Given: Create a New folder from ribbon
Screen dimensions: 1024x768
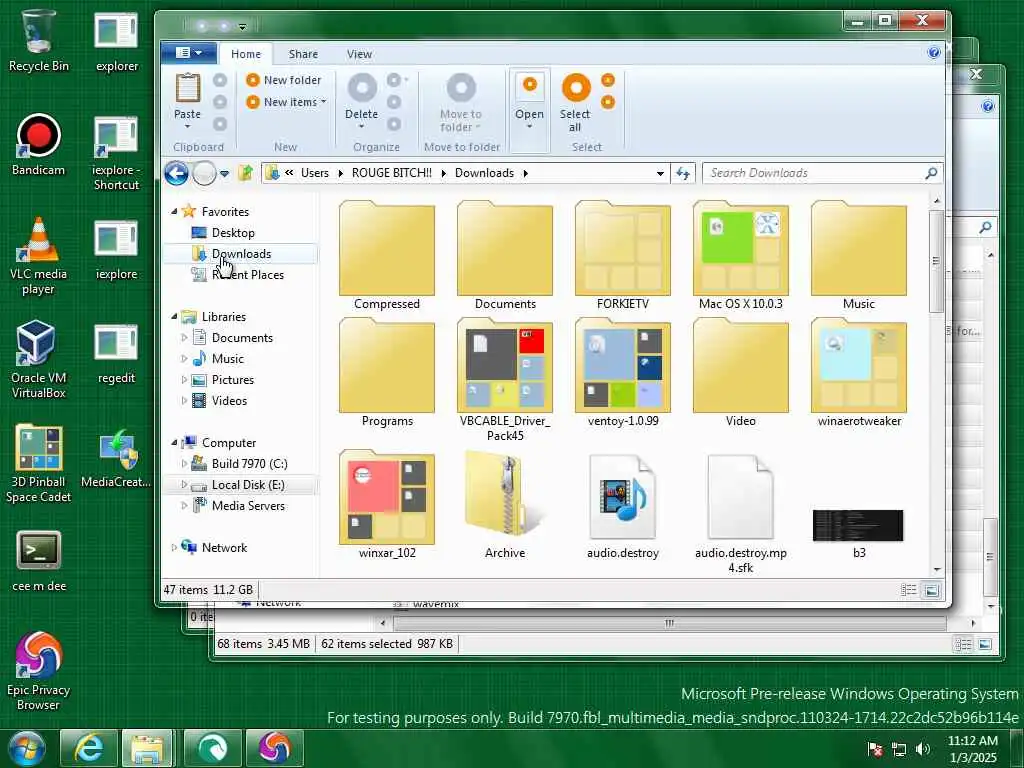Looking at the screenshot, I should click(283, 80).
